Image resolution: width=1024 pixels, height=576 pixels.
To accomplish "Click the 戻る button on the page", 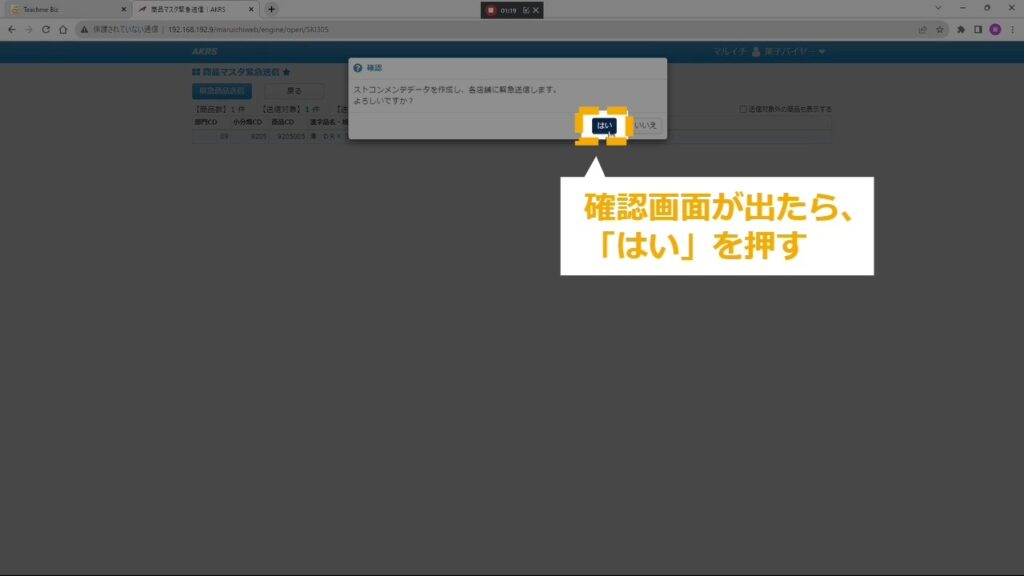I will point(294,91).
